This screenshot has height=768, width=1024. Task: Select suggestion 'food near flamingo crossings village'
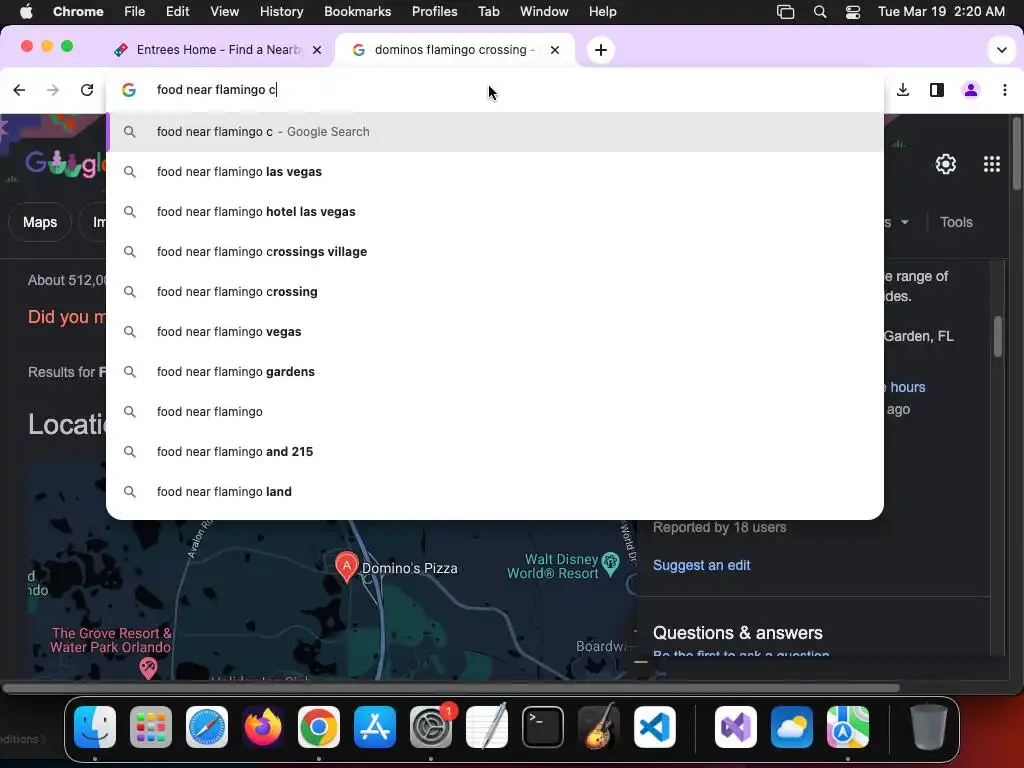[495, 251]
